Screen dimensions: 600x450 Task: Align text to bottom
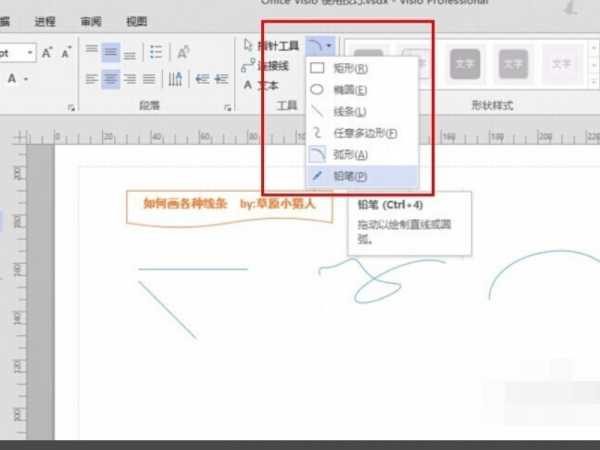point(130,55)
